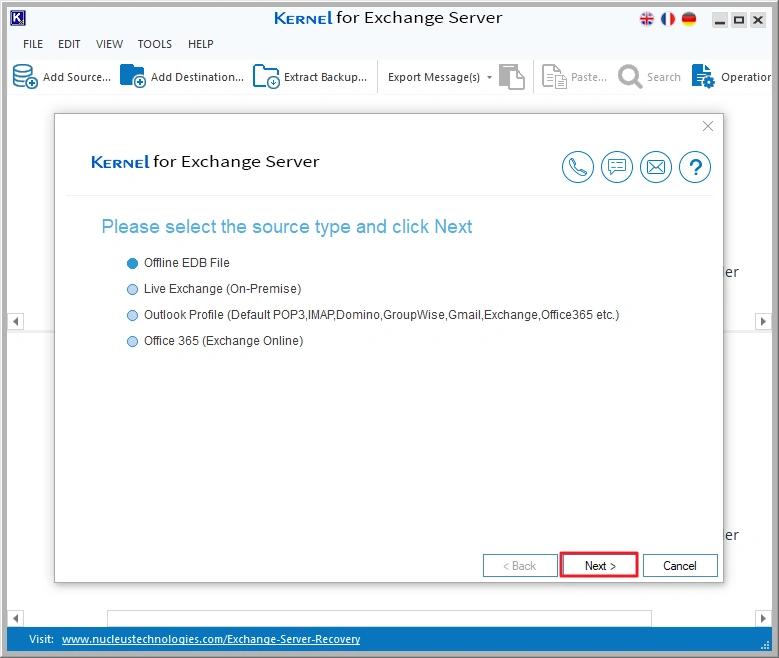Open the EDIT menu
Viewport: 779px width, 658px height.
(69, 44)
